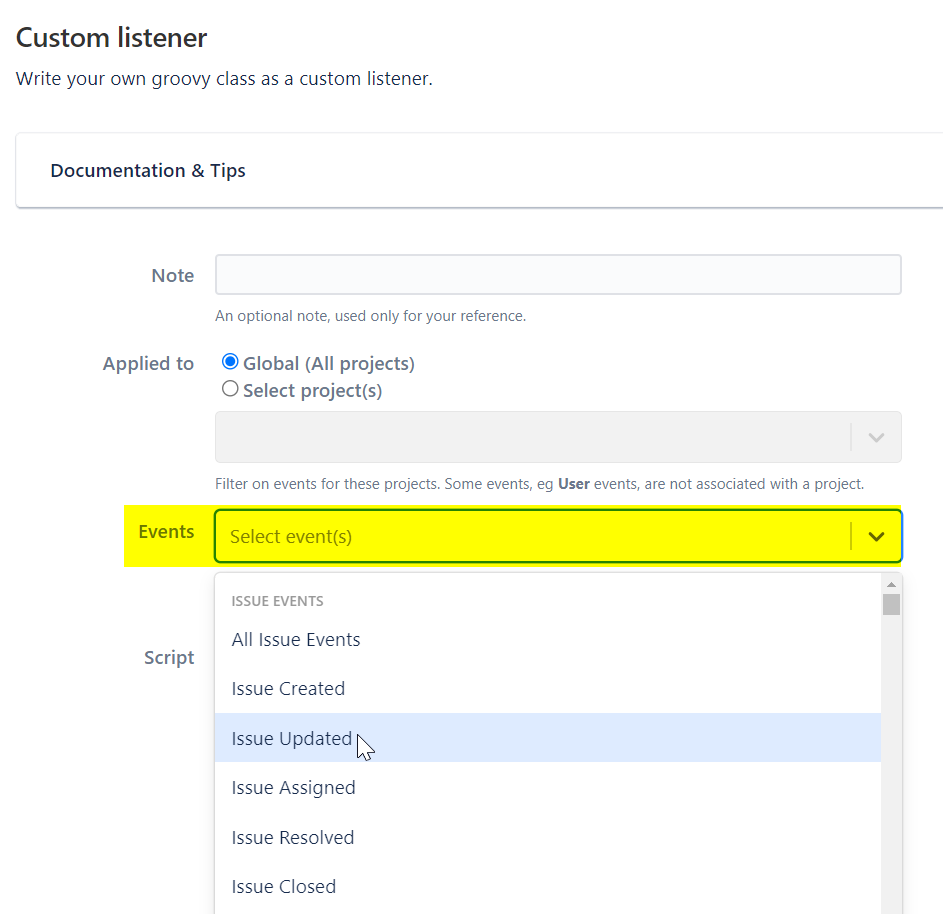
Task: Select the Issue Assigned option
Action: tap(293, 788)
